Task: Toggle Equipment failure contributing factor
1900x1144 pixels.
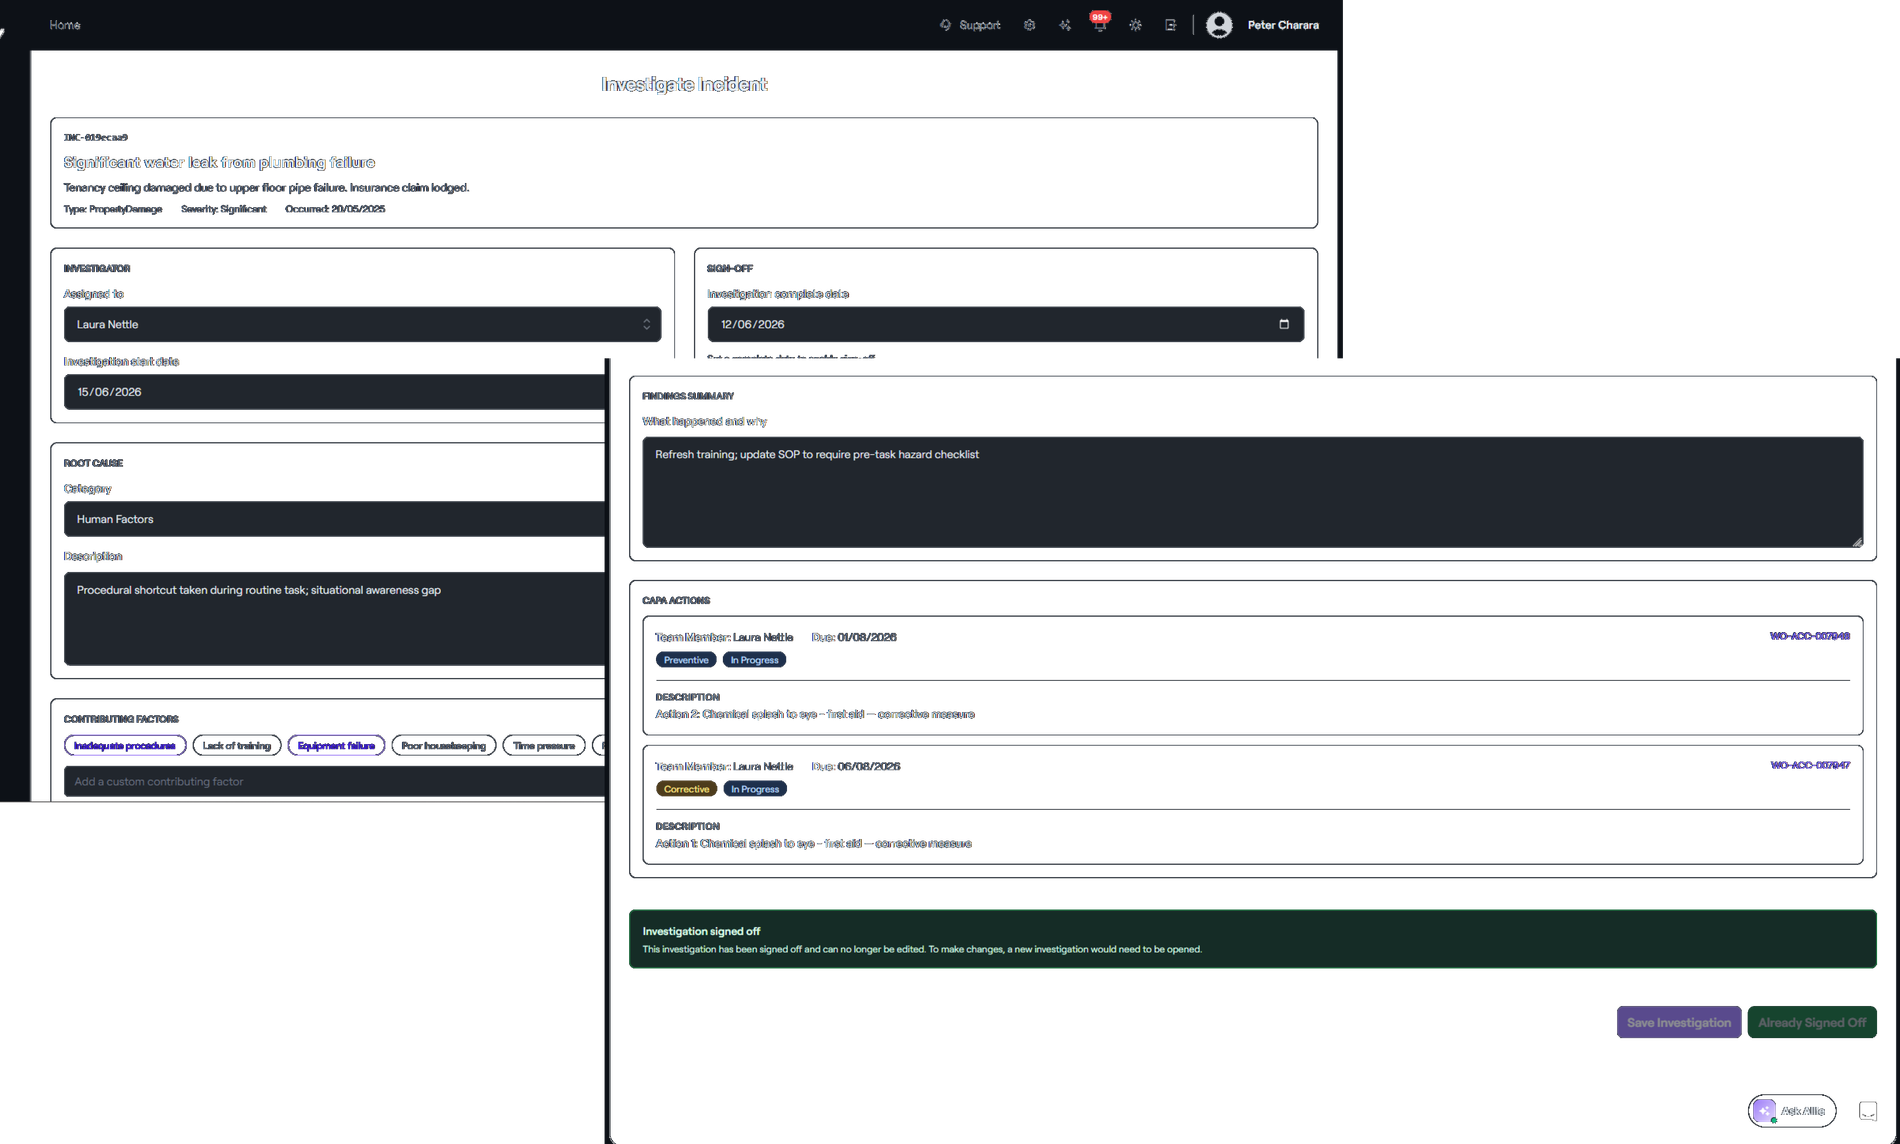Action: click(x=336, y=746)
